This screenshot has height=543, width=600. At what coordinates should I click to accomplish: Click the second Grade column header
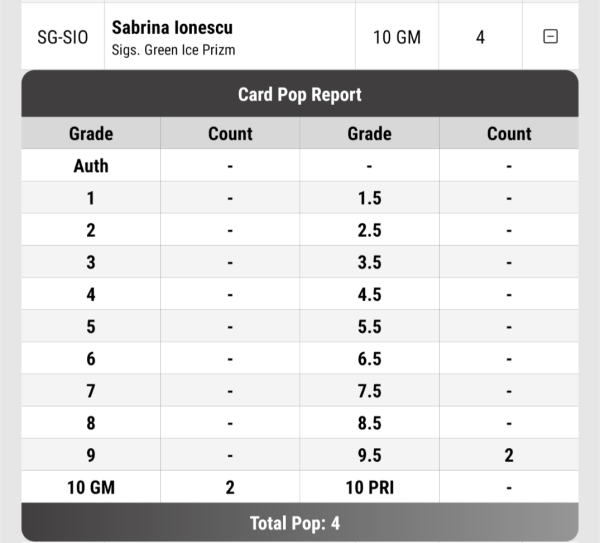coord(369,133)
